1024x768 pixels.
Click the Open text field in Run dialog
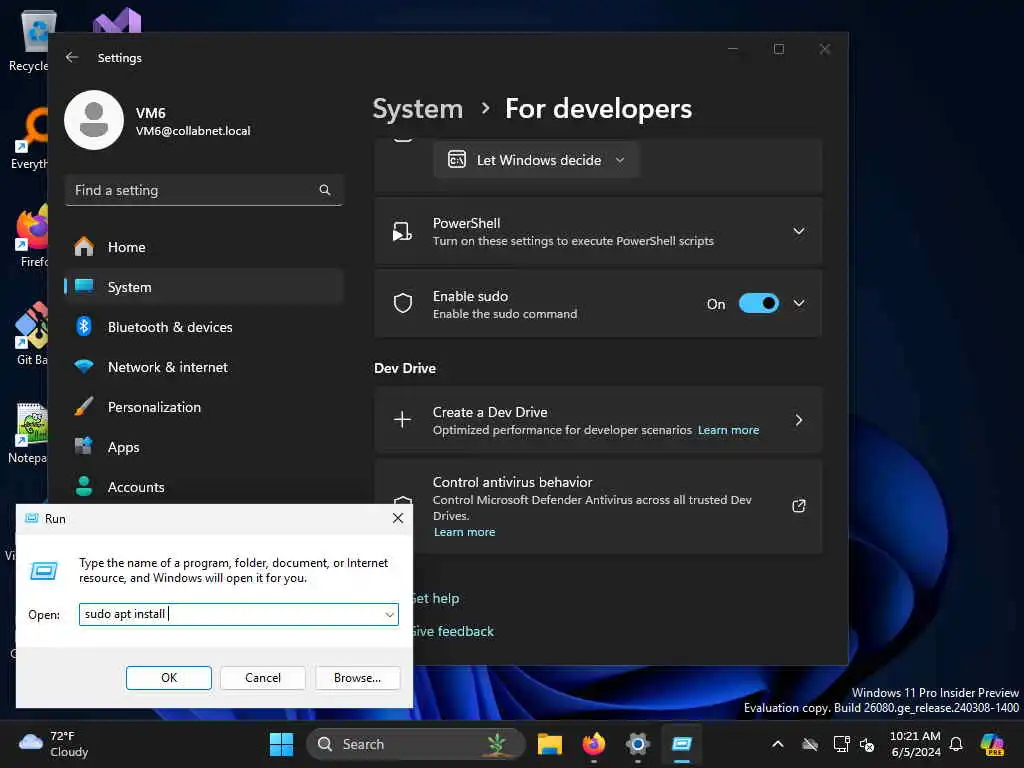(x=238, y=614)
